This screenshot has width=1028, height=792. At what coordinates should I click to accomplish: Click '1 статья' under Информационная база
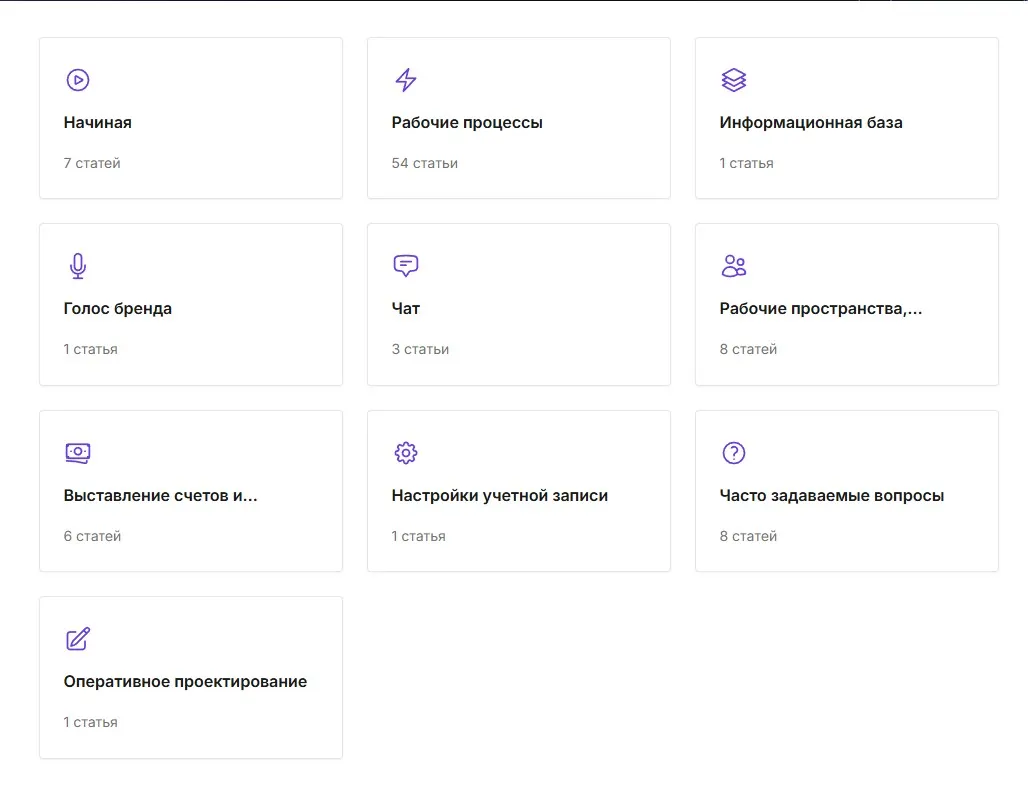pos(746,163)
